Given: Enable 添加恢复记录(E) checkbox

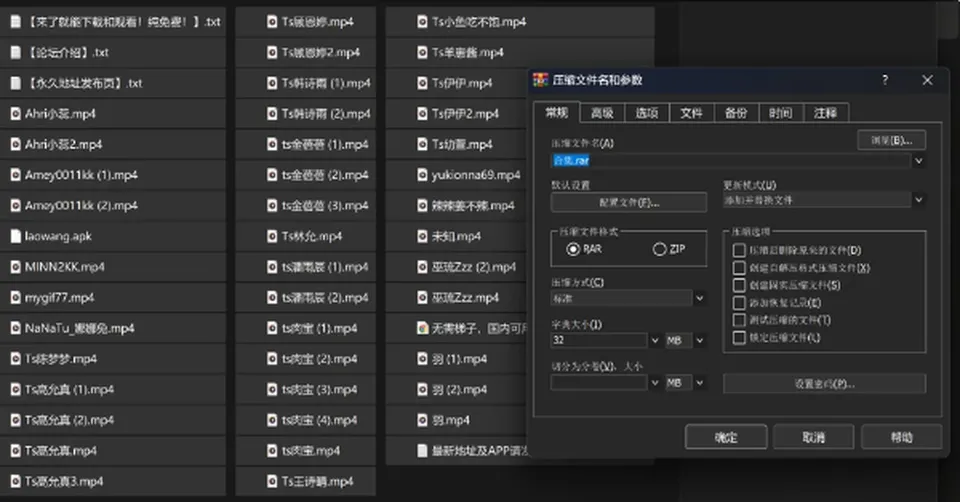Looking at the screenshot, I should click(x=739, y=302).
